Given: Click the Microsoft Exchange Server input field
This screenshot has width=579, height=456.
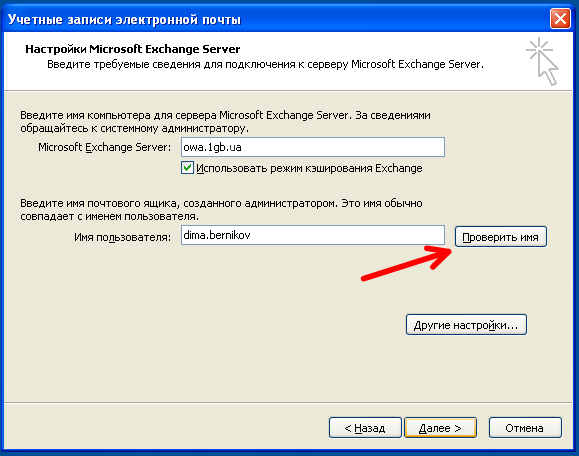Looking at the screenshot, I should tap(313, 147).
